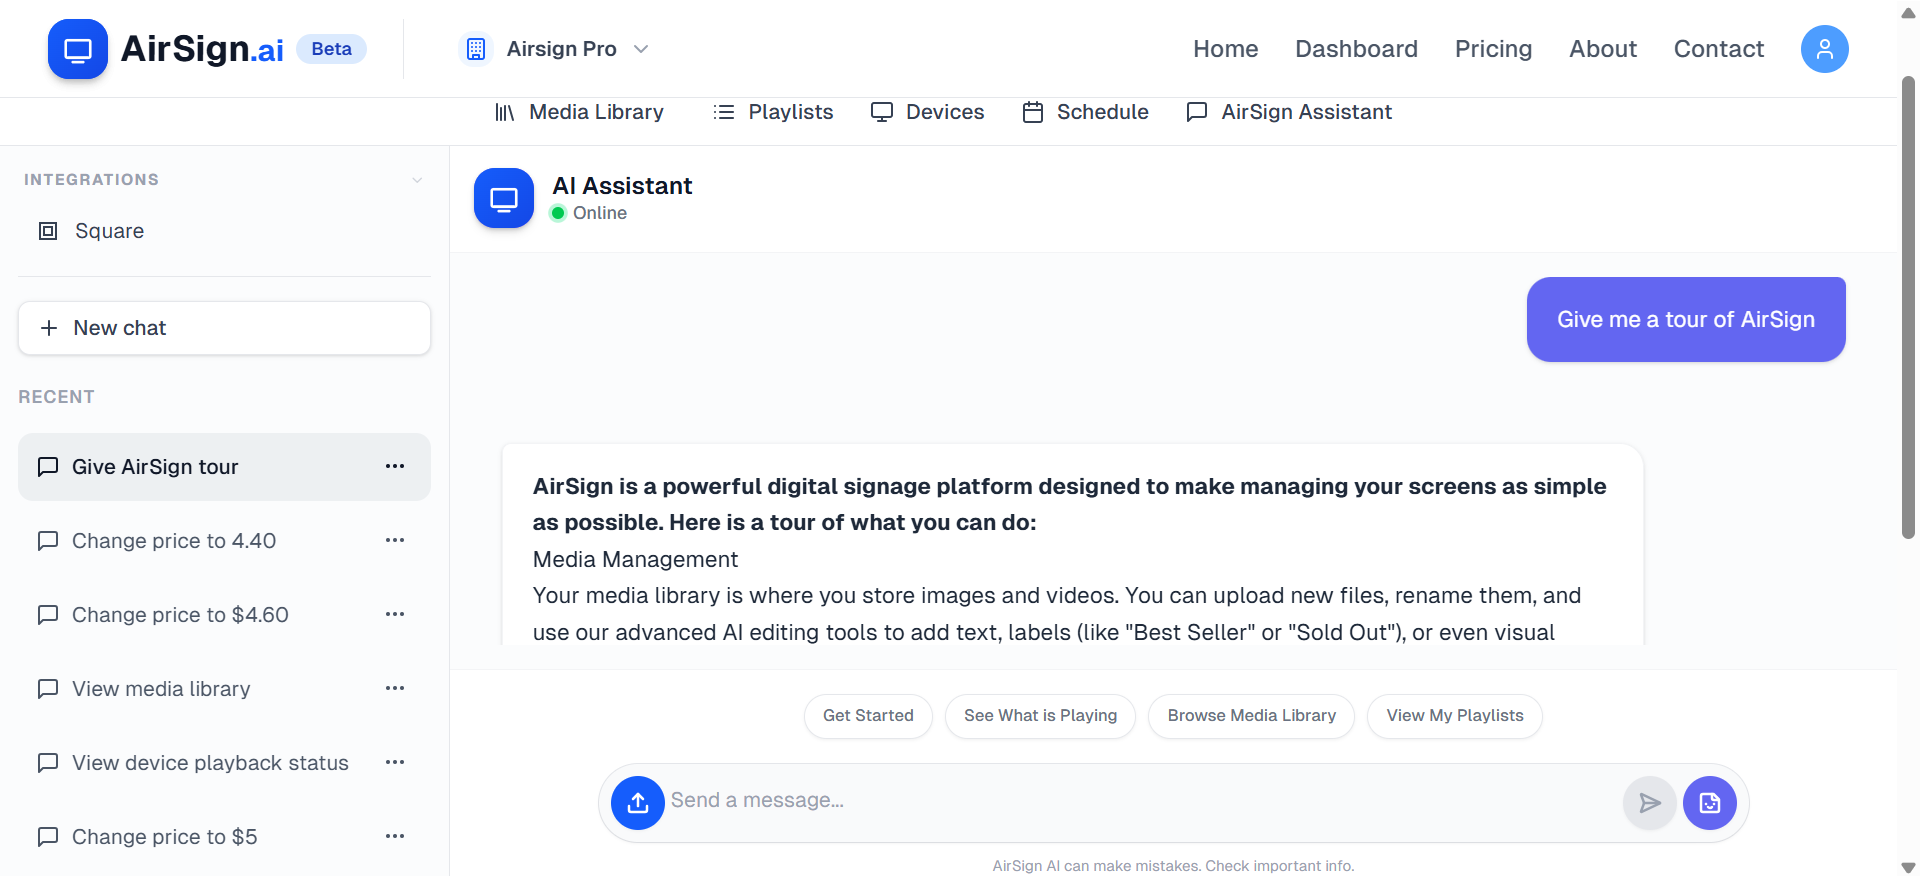The image size is (1920, 876).
Task: Open the Give AirSign tour chat
Action: click(224, 467)
